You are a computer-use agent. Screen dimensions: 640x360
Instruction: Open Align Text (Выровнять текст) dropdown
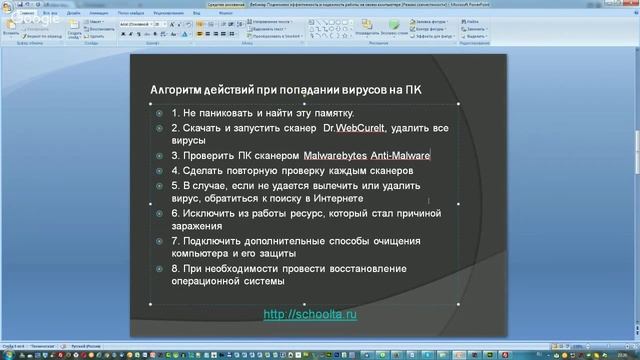(x=267, y=29)
